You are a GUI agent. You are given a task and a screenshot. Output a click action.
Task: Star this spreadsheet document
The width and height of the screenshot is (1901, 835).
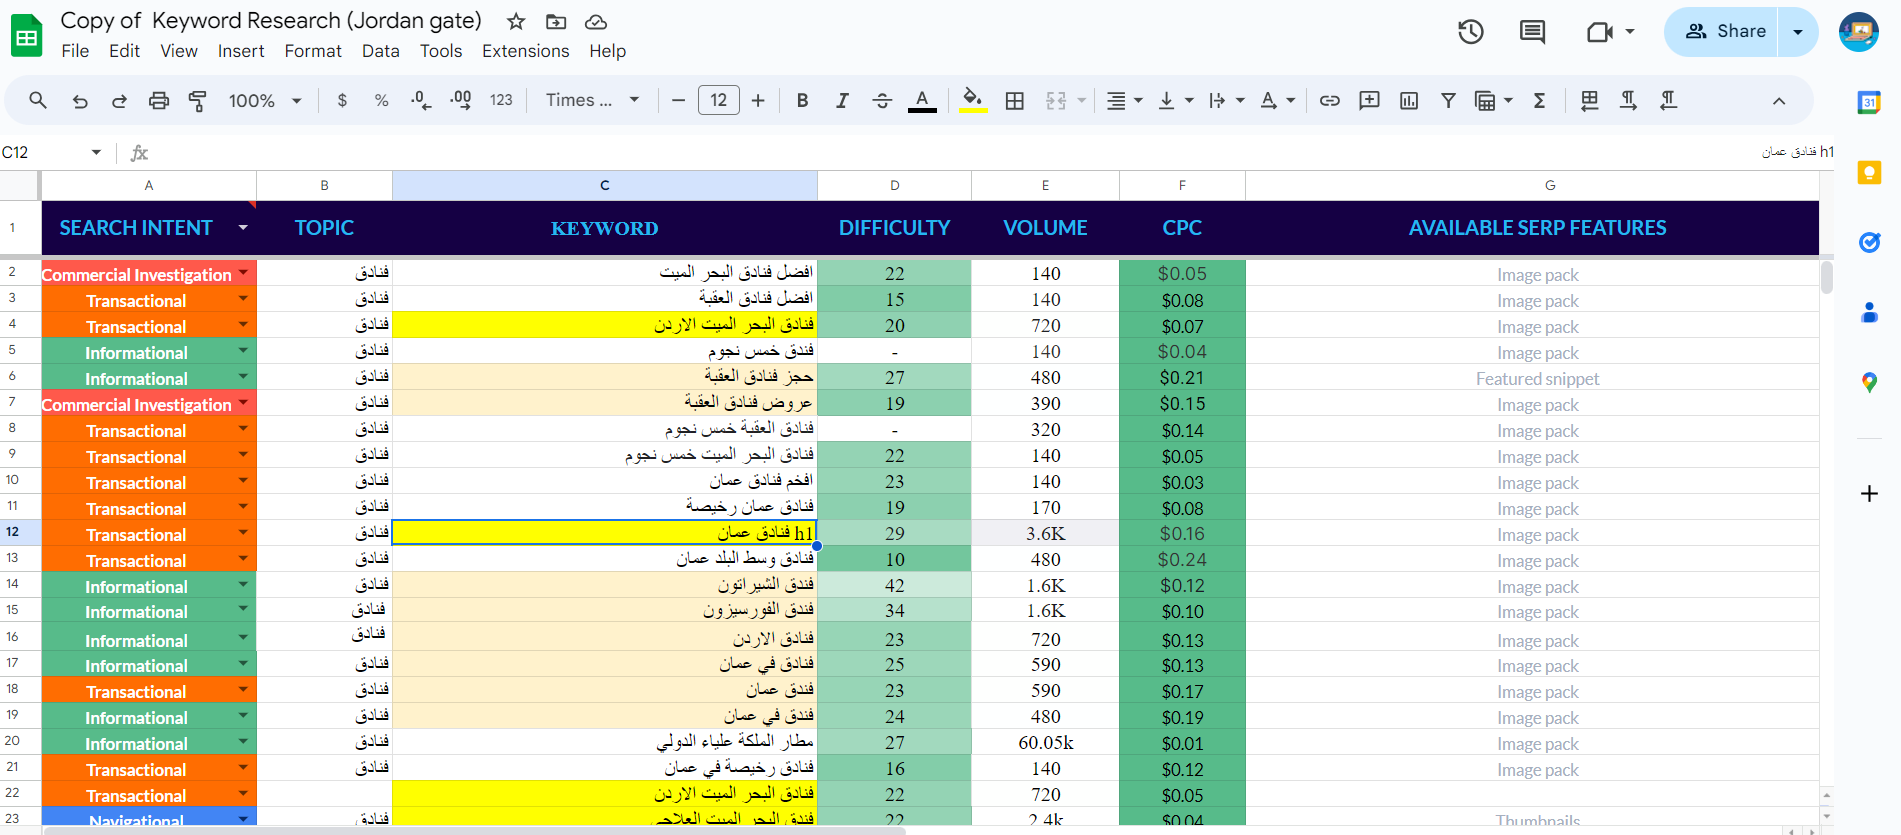[x=516, y=21]
